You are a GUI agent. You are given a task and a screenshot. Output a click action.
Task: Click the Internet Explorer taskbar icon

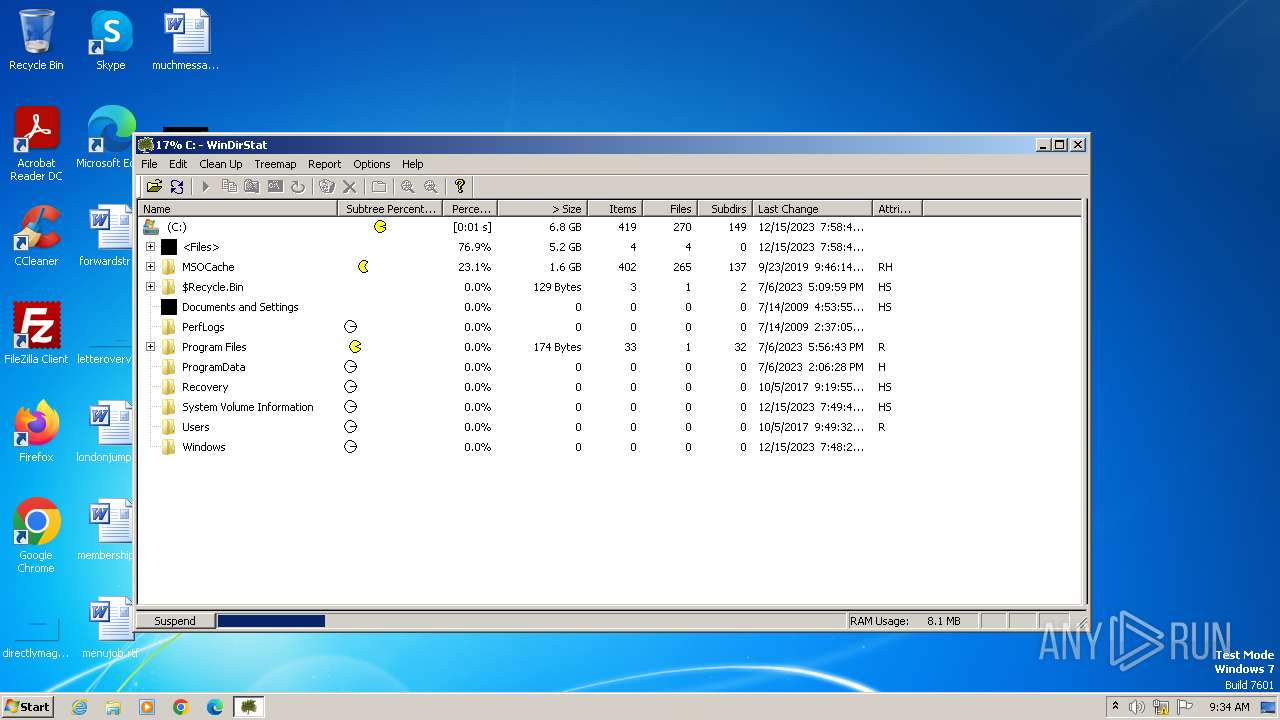coord(79,707)
